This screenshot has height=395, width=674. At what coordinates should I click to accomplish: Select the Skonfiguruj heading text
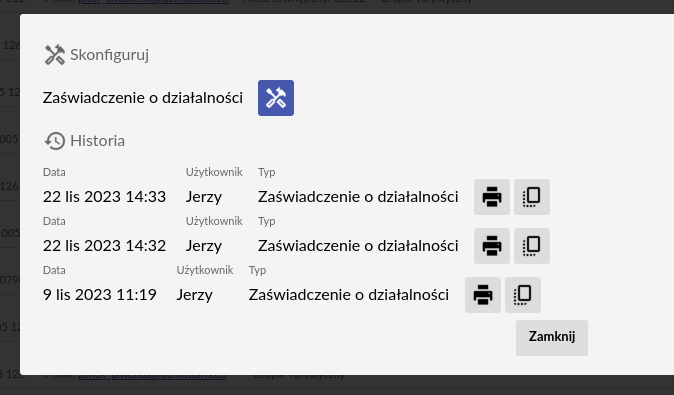110,55
